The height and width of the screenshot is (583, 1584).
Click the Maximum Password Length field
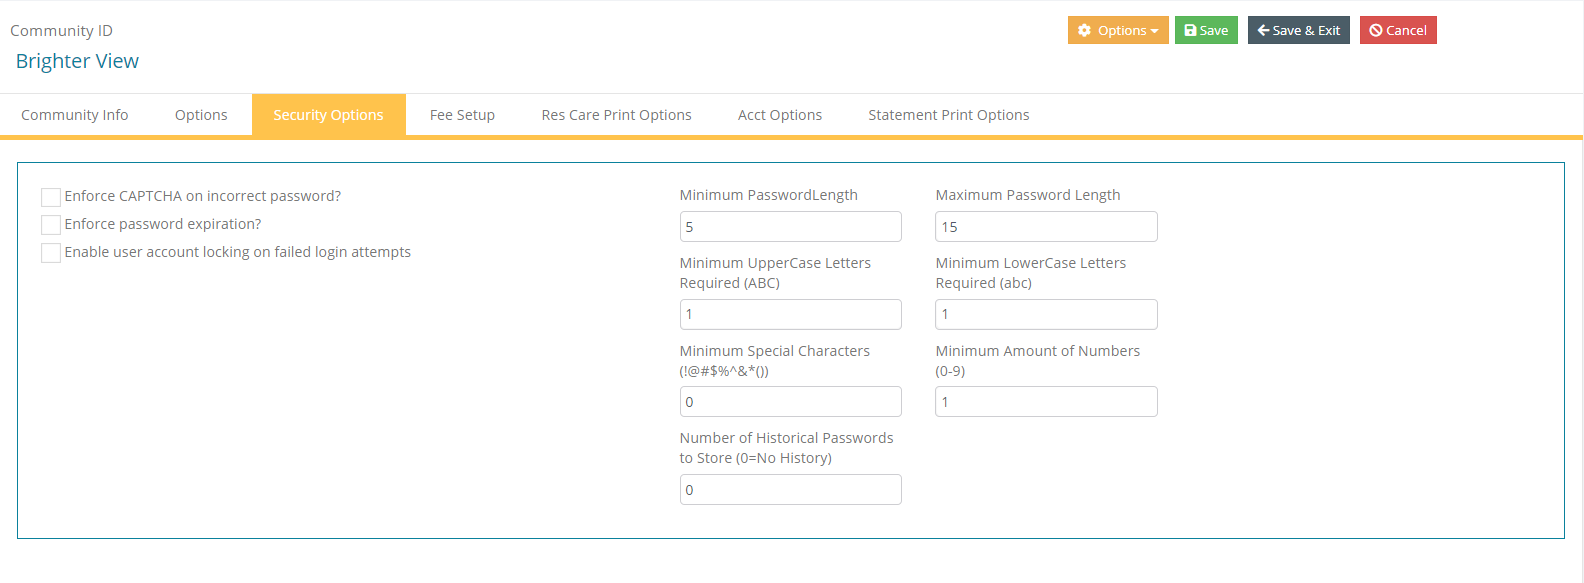pos(1046,227)
